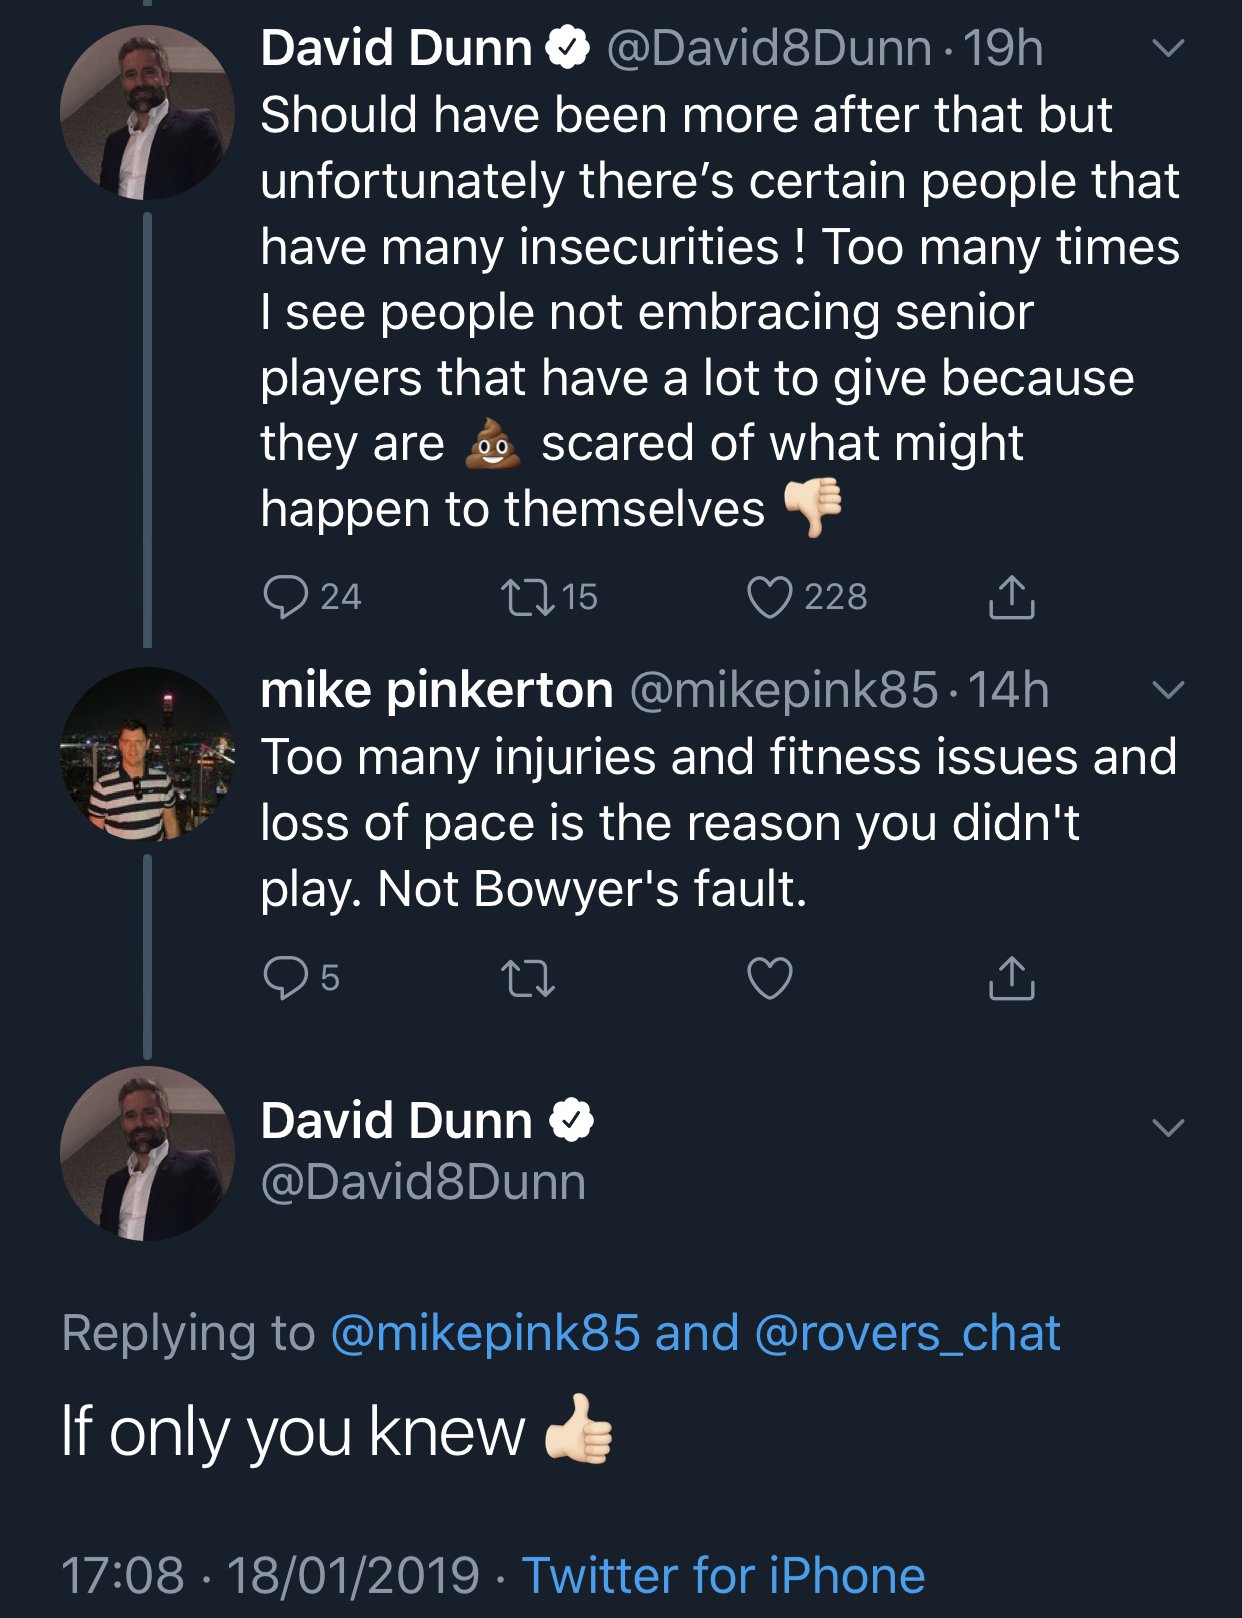The image size is (1242, 1618).
Task: Like mike pinkerton's tweet
Action: click(770, 978)
